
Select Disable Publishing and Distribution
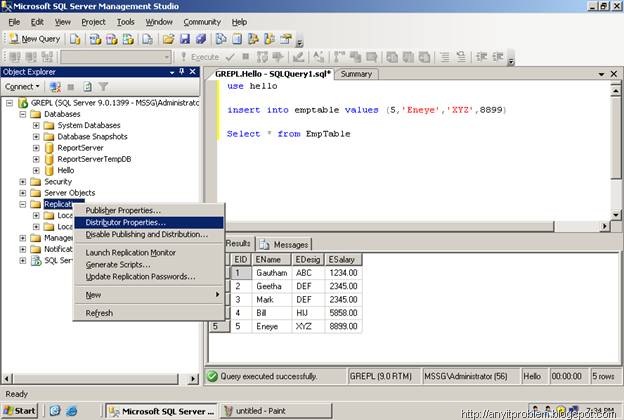click(x=149, y=234)
